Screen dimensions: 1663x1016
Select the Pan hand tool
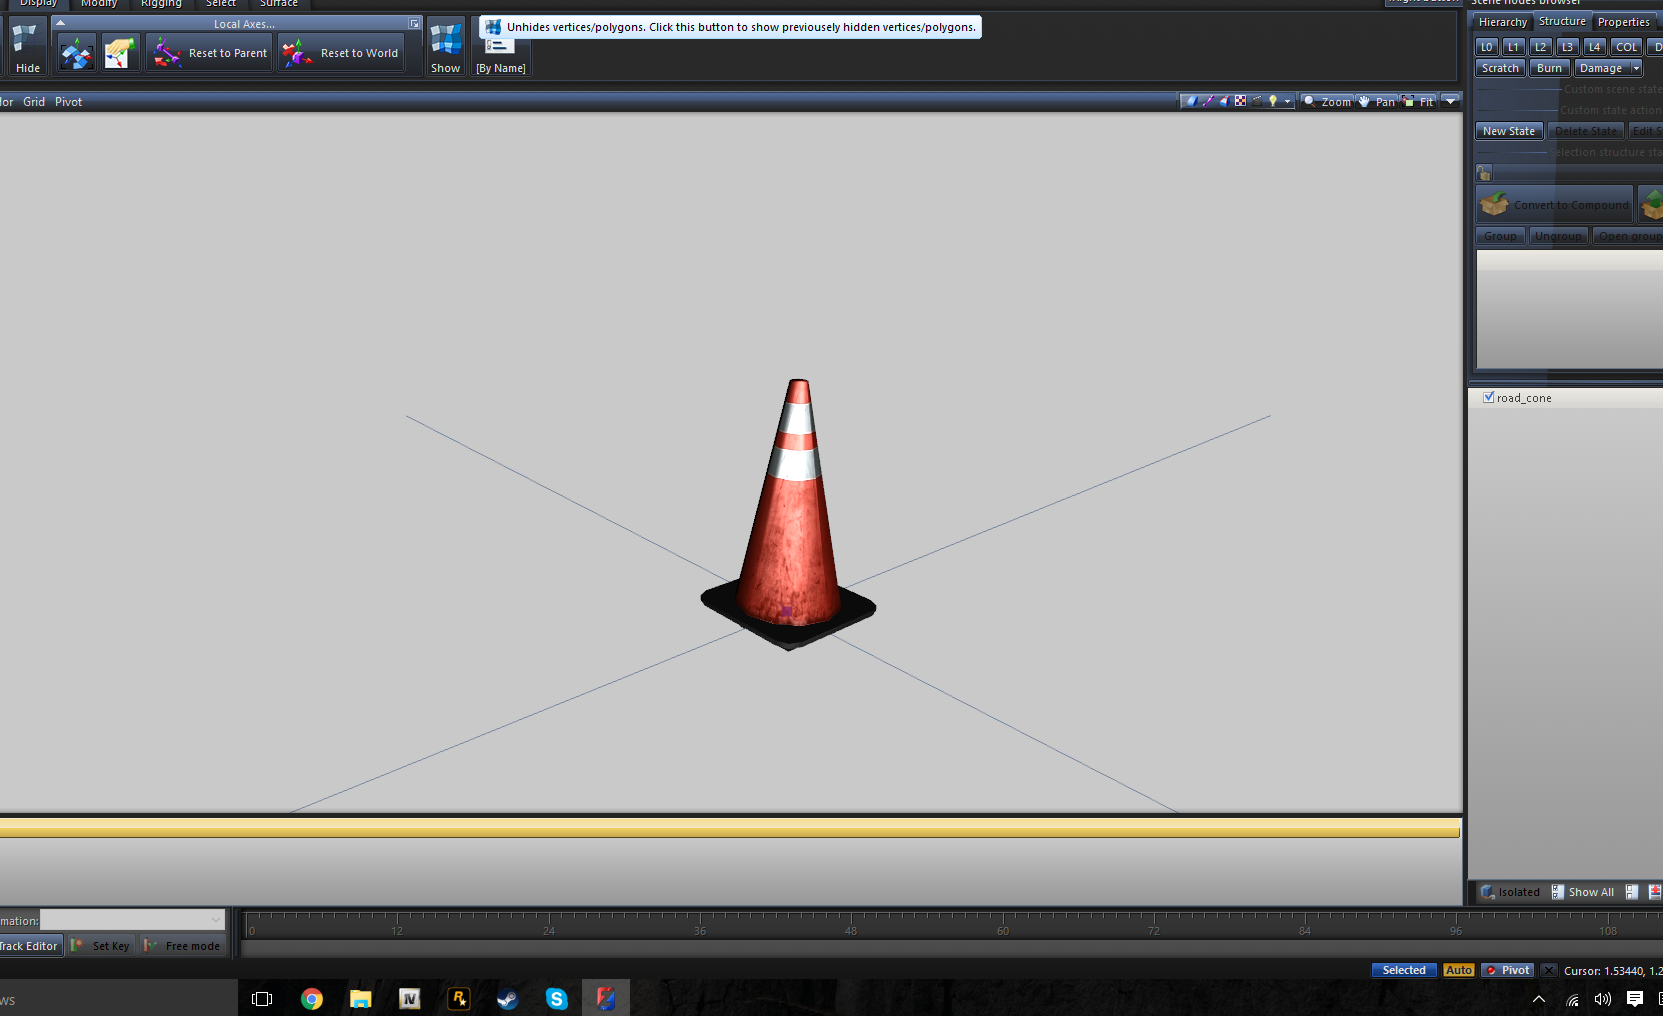point(1377,102)
